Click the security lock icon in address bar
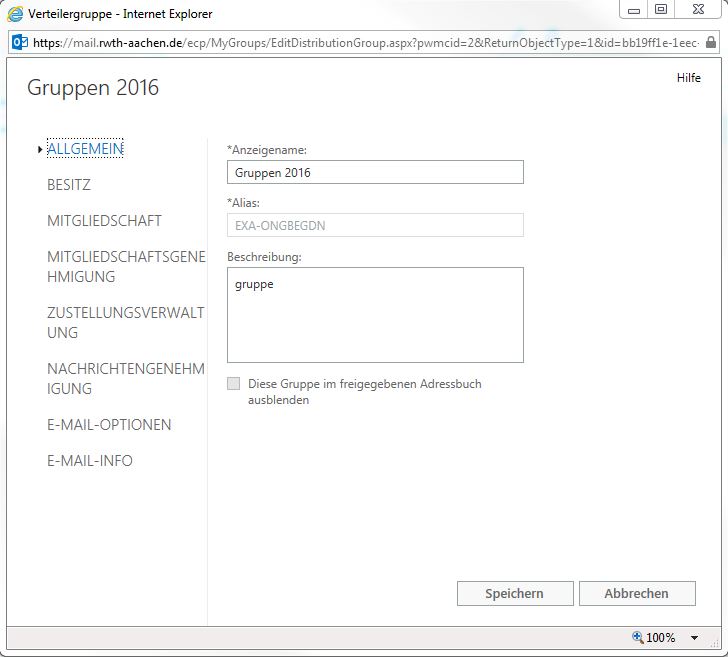The image size is (728, 657). click(710, 43)
